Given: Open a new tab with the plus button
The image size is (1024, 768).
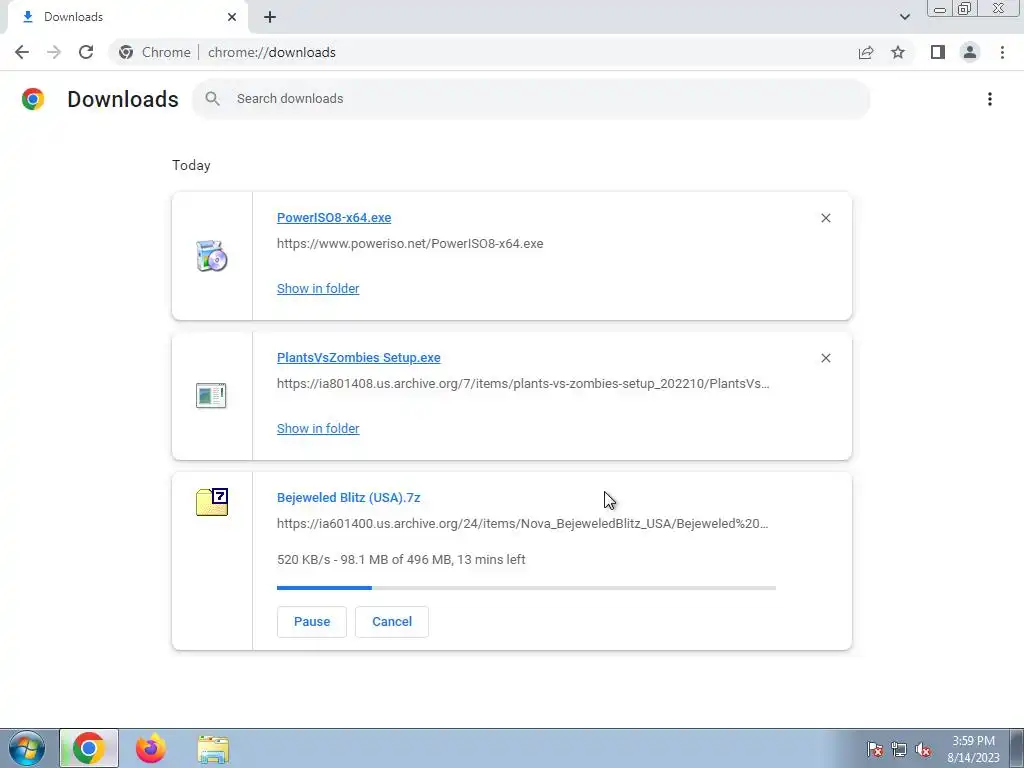Looking at the screenshot, I should point(270,17).
